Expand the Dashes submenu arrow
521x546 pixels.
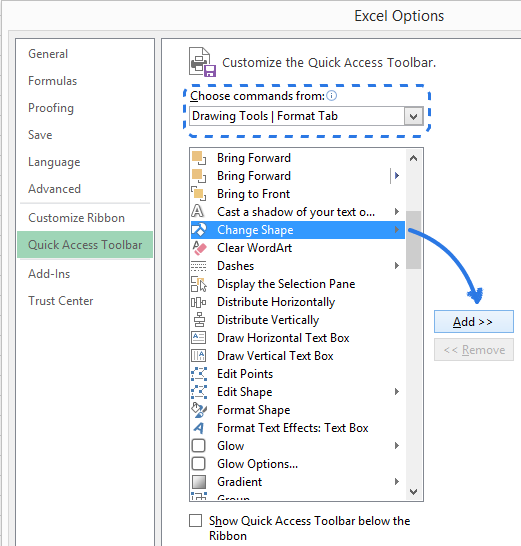397,266
